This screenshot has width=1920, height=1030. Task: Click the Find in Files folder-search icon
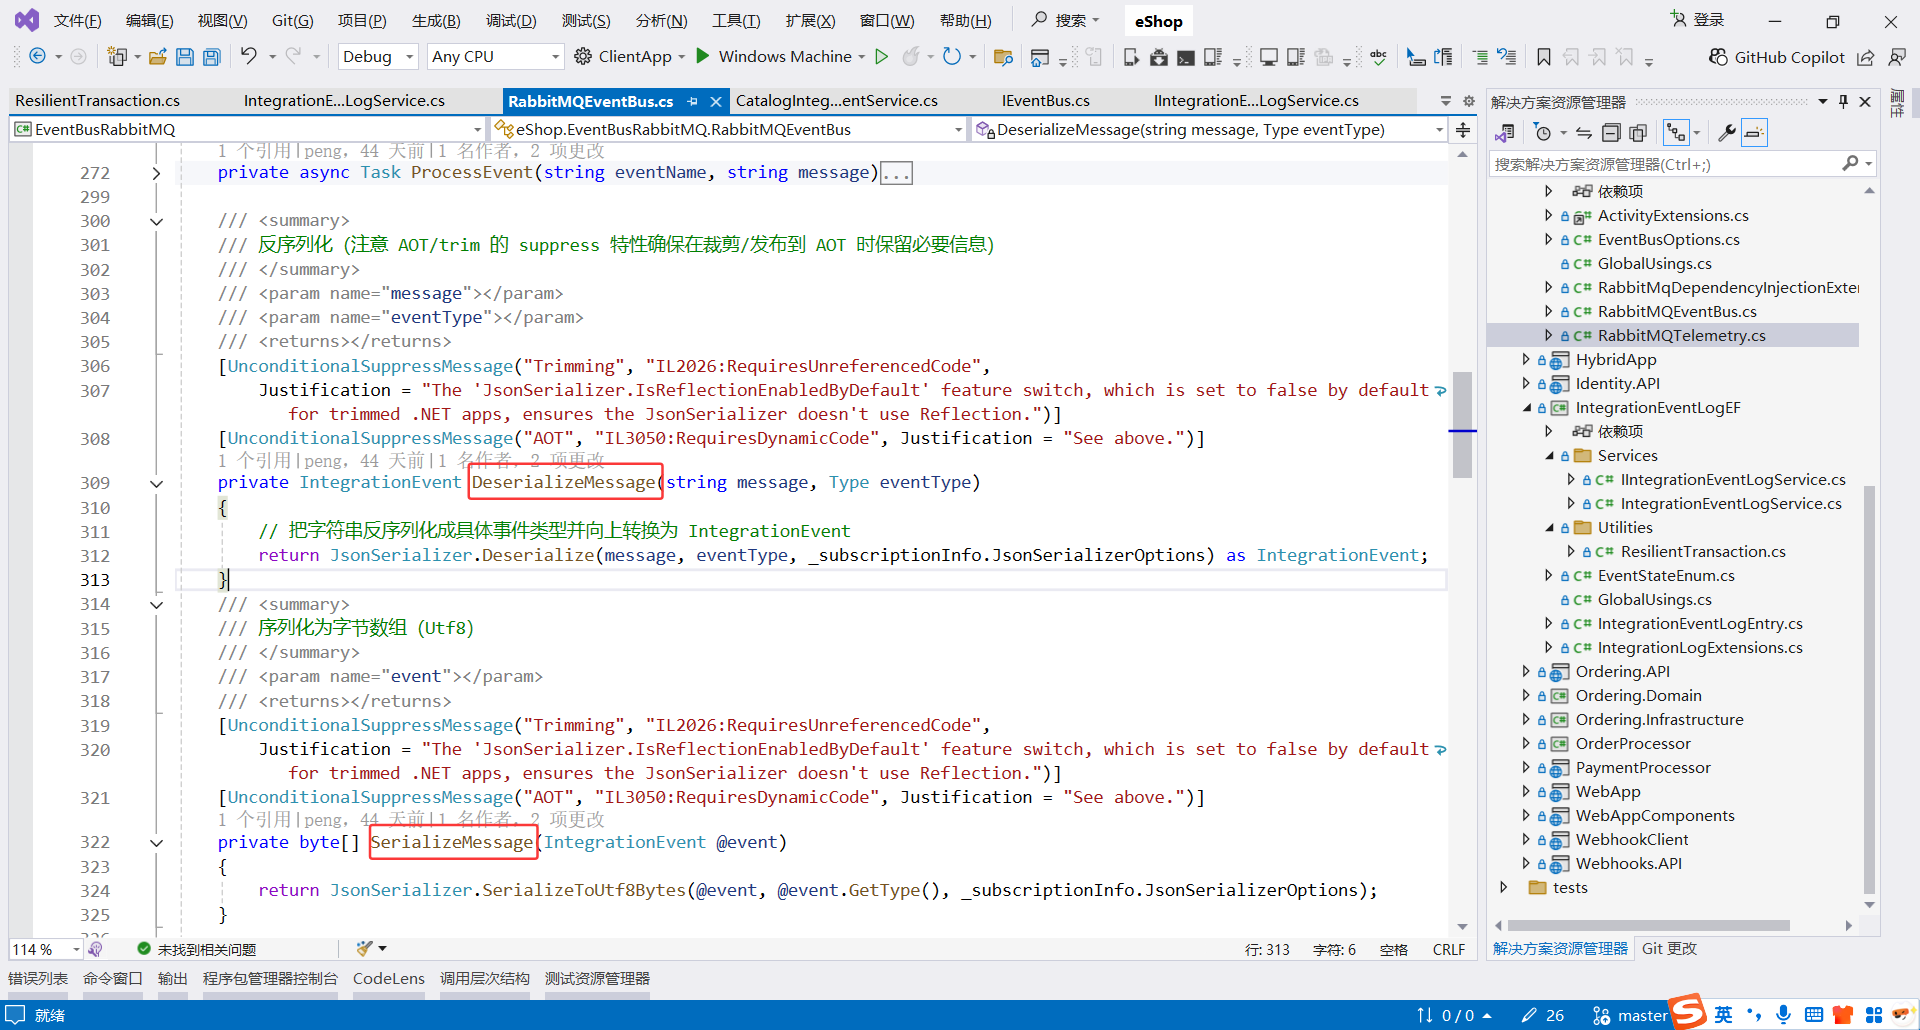1003,57
